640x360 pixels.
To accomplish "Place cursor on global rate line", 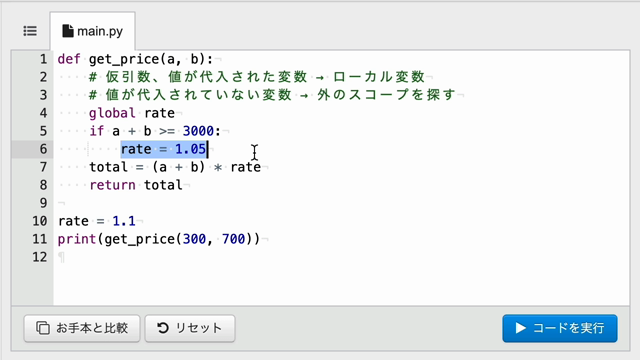I will [132, 113].
